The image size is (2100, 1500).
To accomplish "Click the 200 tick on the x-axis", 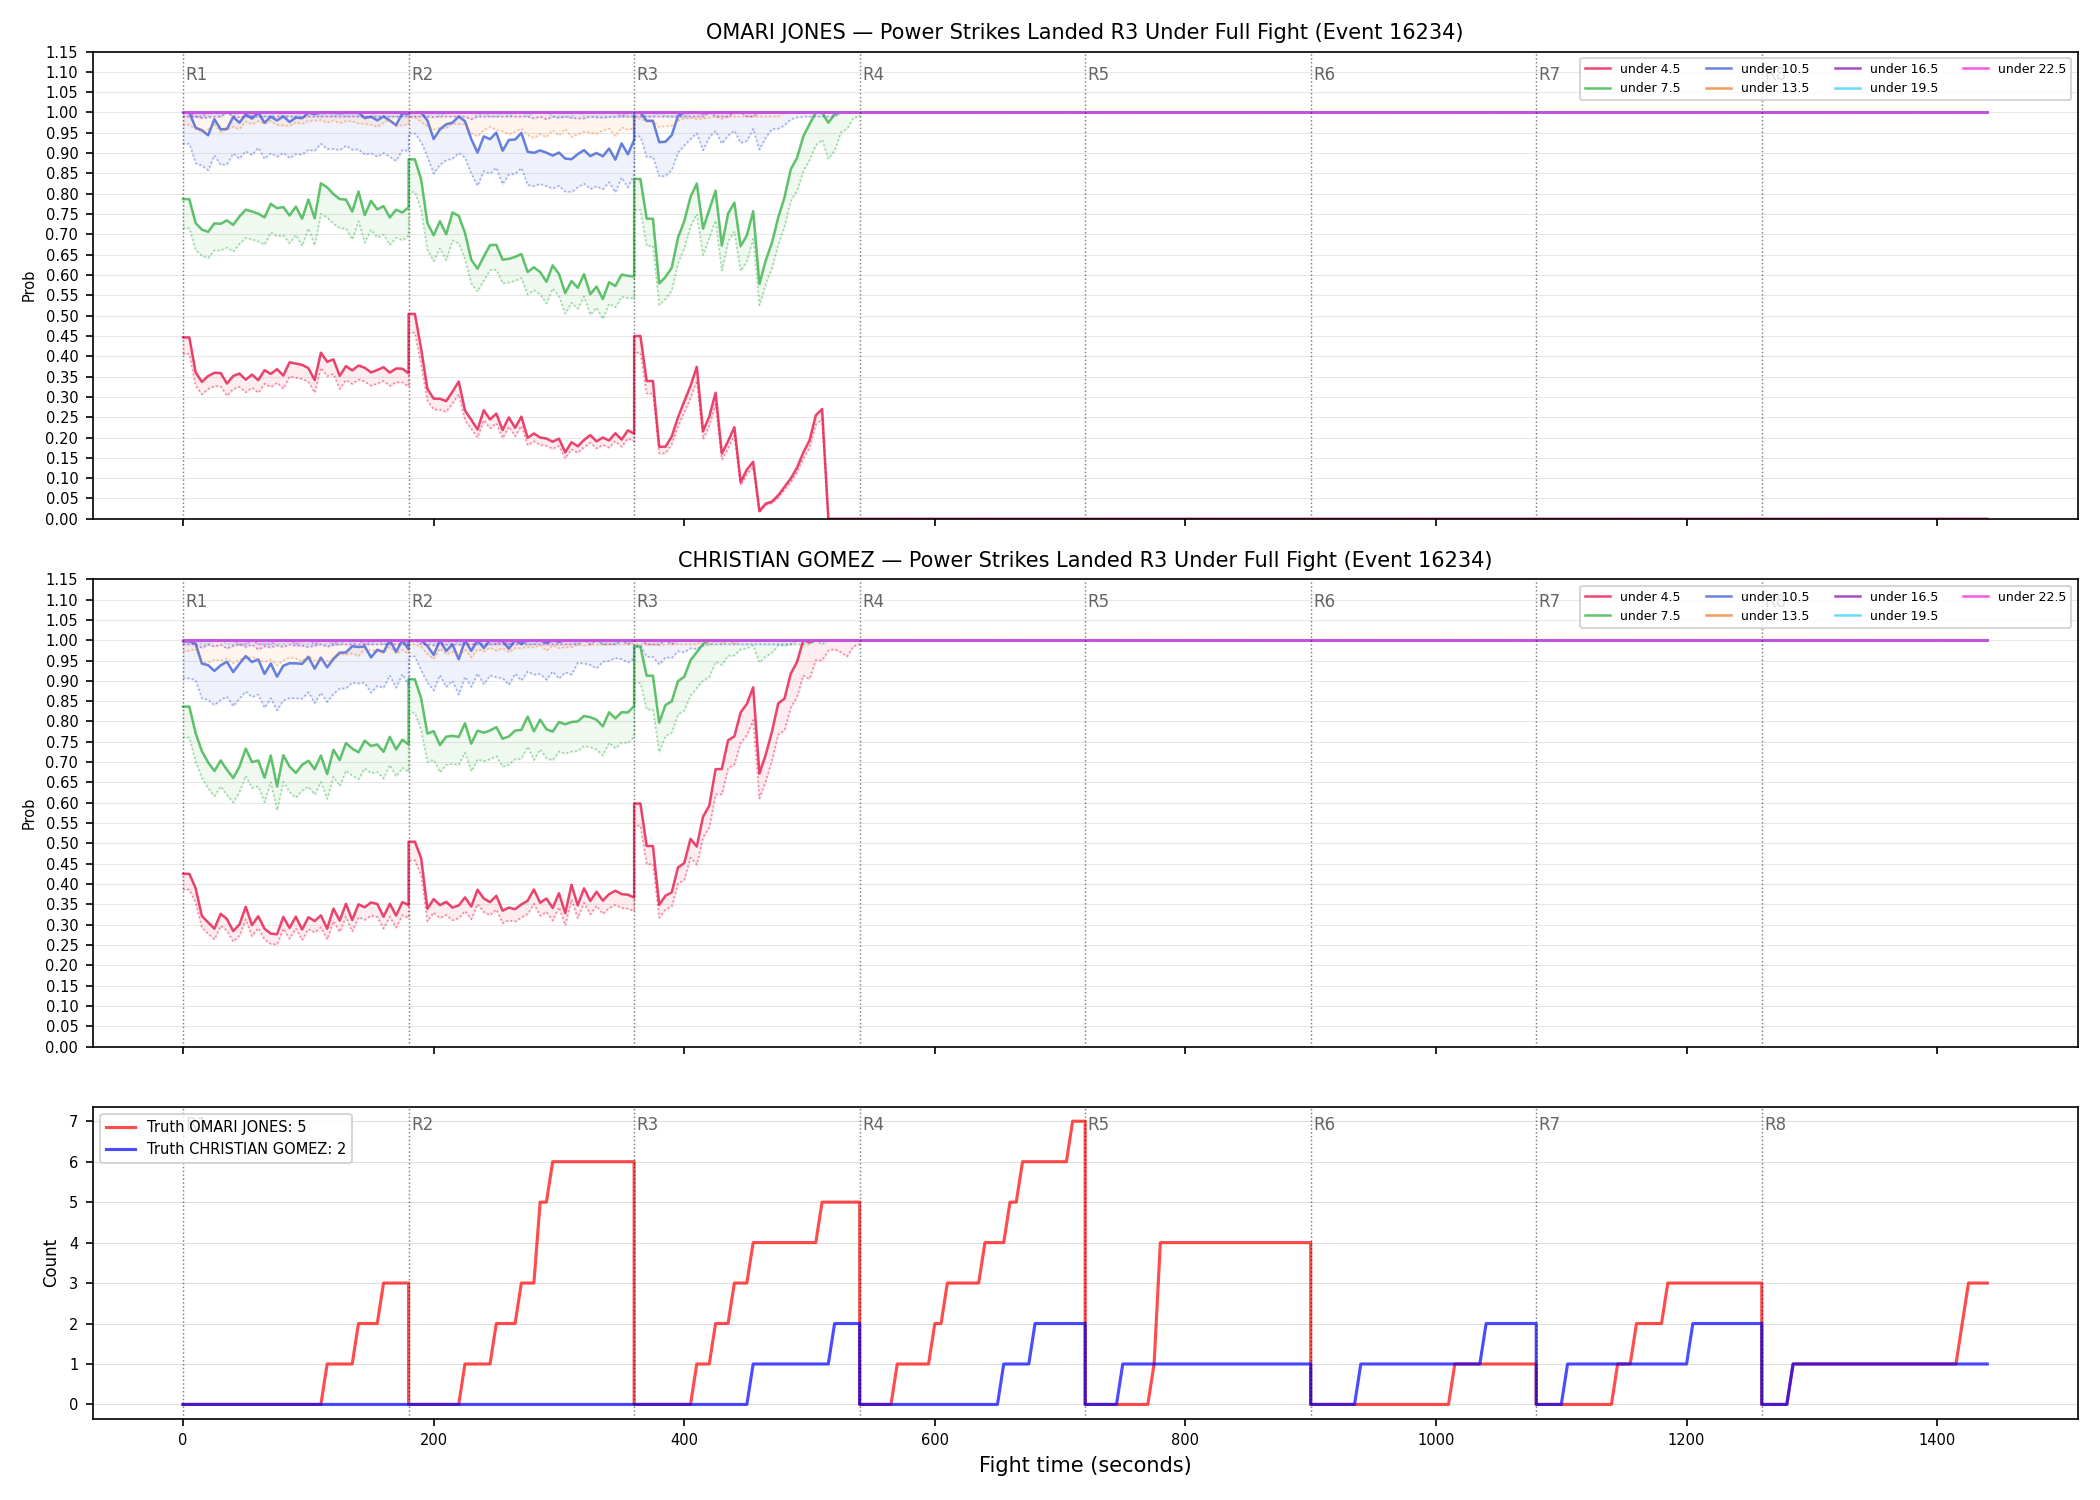I will 433,1440.
